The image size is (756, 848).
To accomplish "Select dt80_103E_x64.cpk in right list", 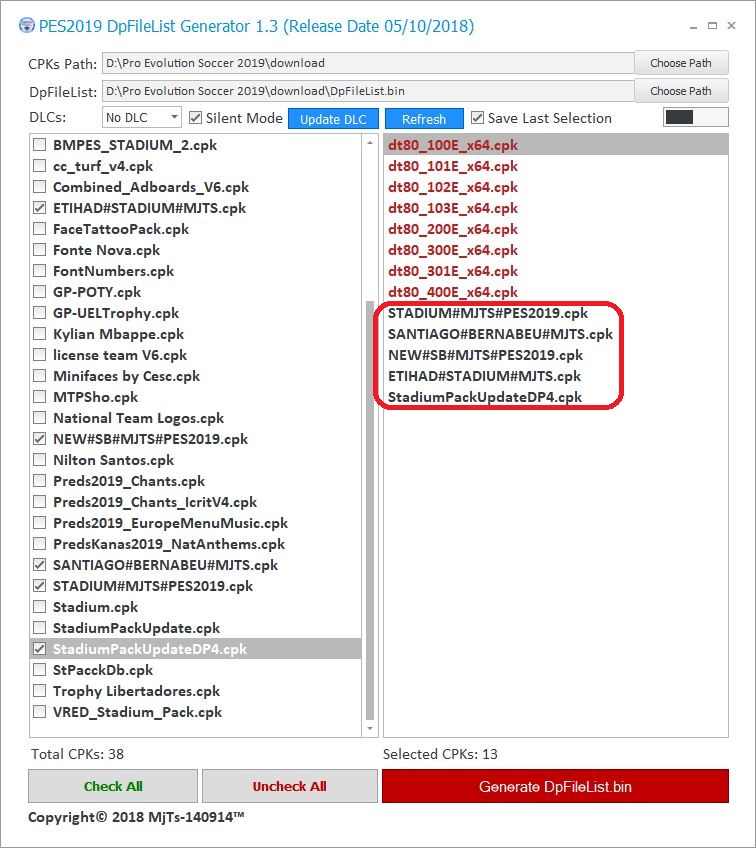I will tap(556, 208).
